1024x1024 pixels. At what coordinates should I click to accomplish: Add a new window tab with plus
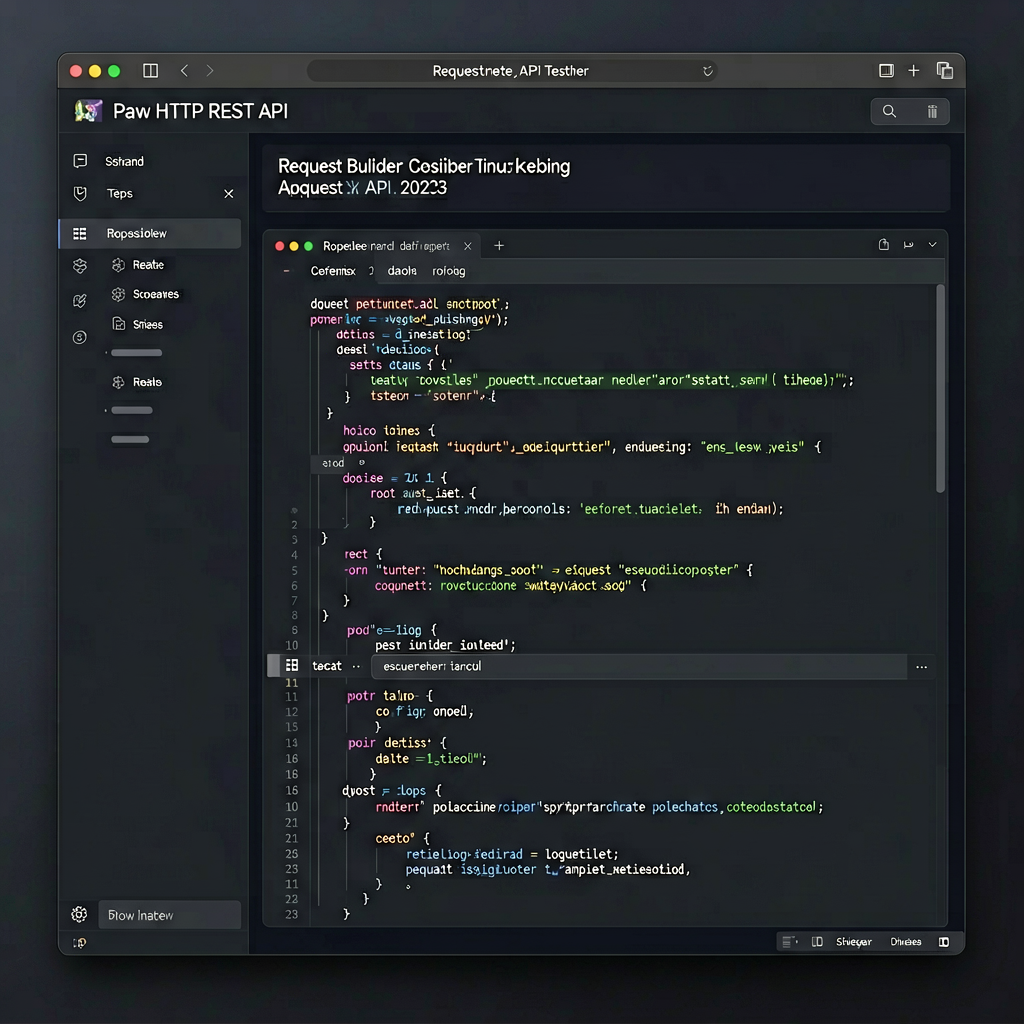pyautogui.click(x=914, y=71)
